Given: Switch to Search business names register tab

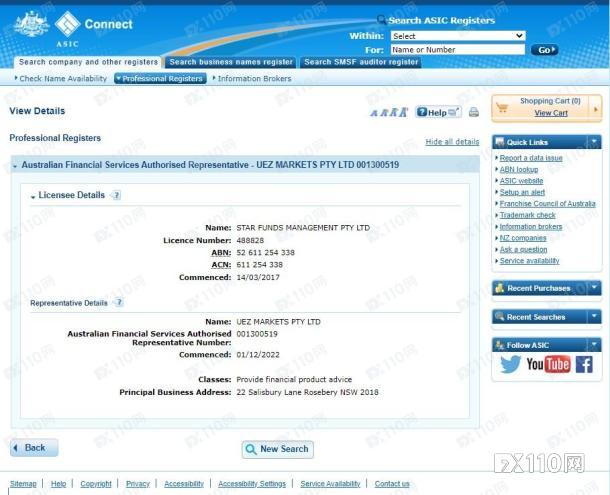Looking at the screenshot, I should tap(231, 62).
